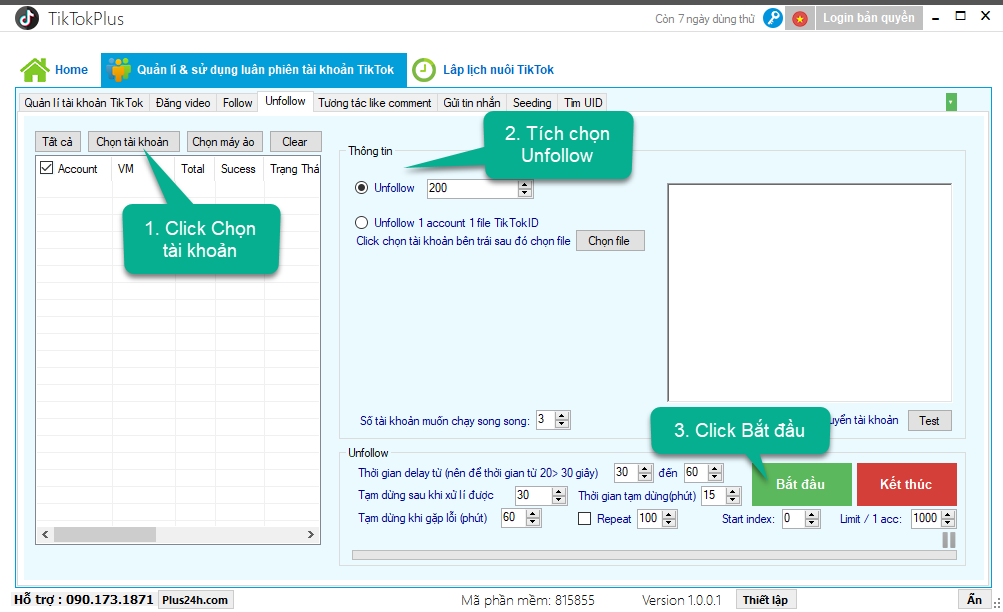The image size is (1003, 612).
Task: Switch to the Seeding tab
Action: (x=532, y=103)
